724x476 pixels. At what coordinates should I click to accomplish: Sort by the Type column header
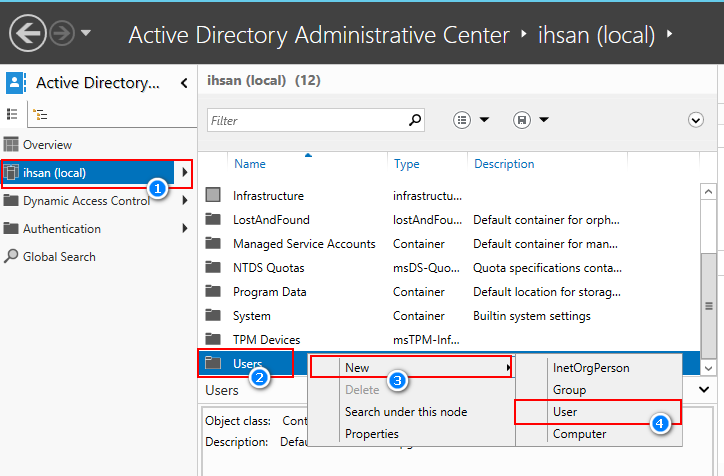point(406,164)
